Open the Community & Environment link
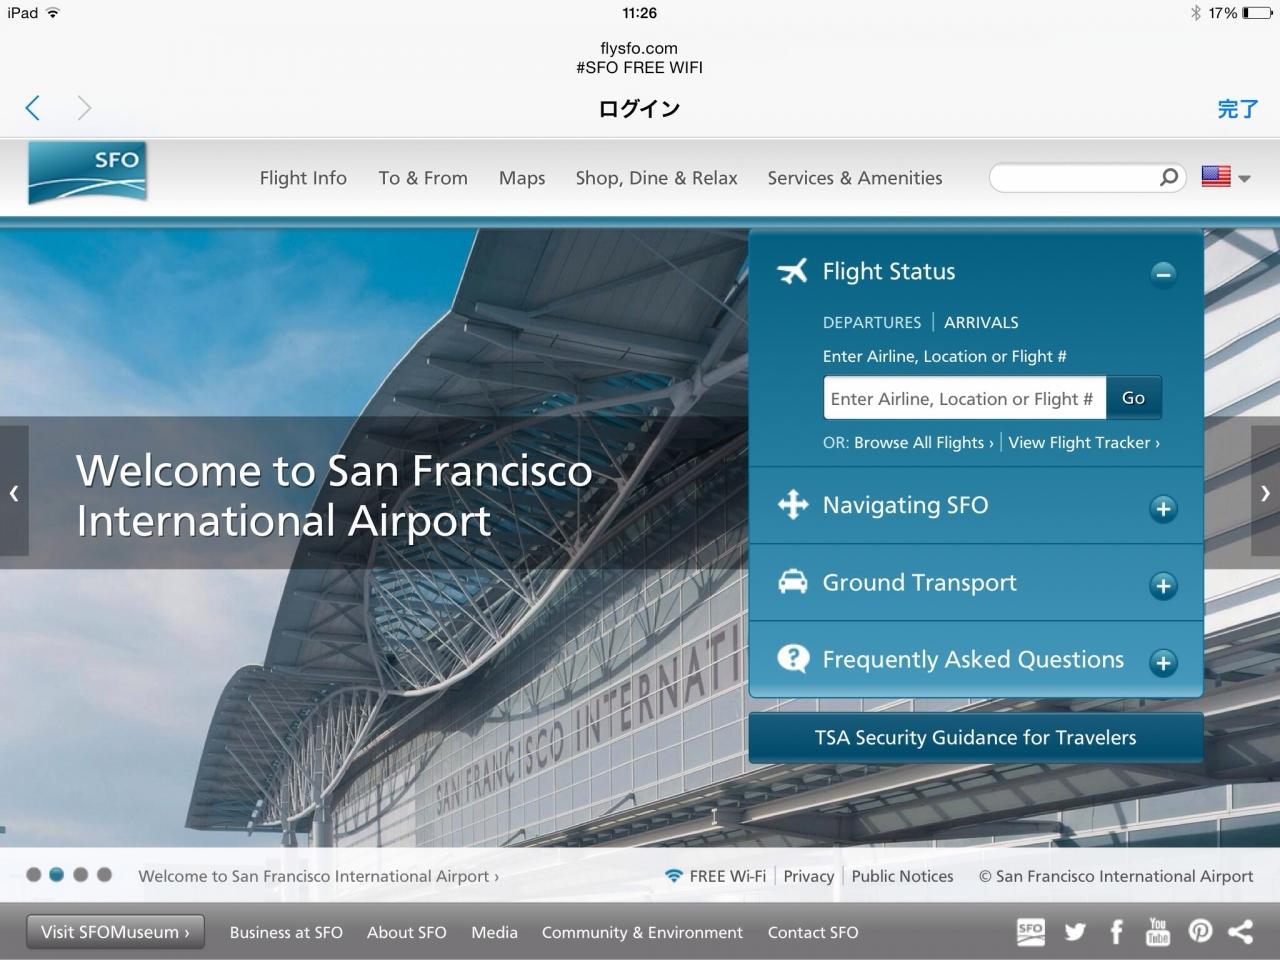 pos(642,932)
